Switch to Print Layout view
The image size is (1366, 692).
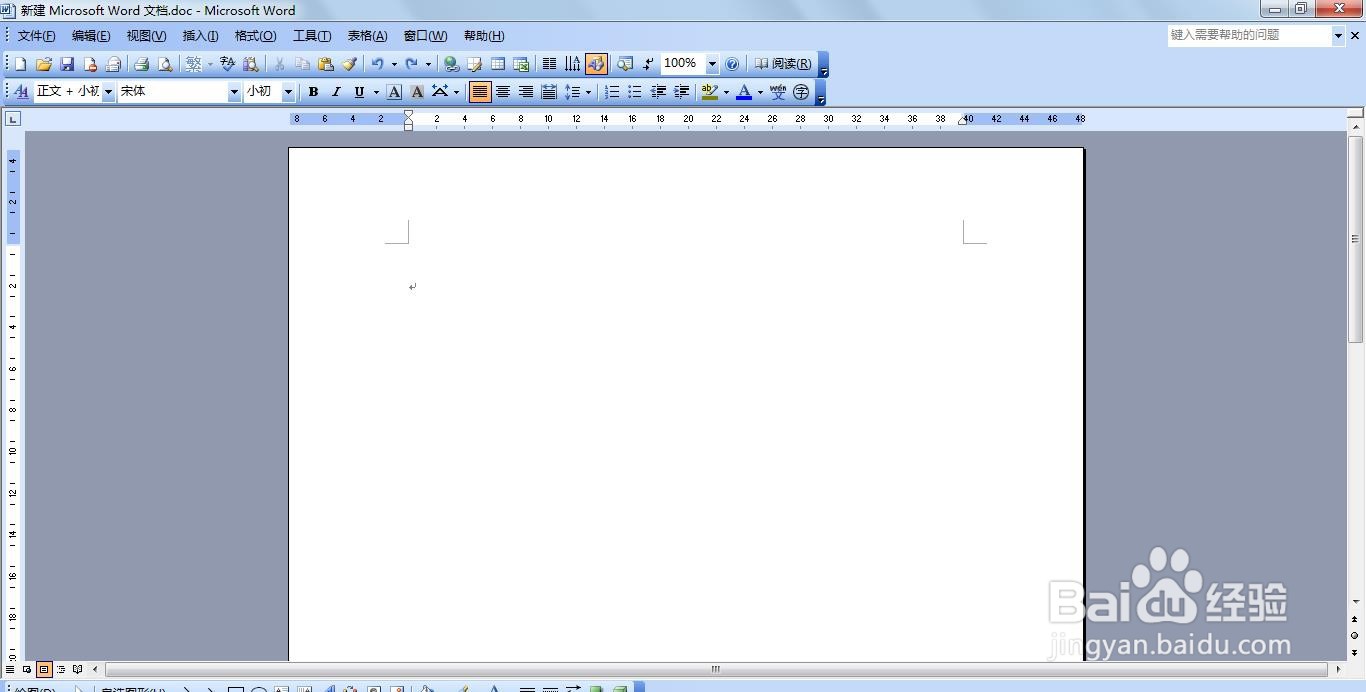pyautogui.click(x=44, y=669)
